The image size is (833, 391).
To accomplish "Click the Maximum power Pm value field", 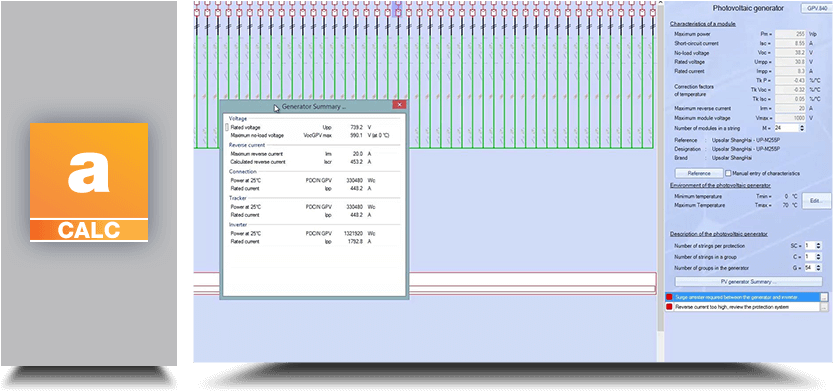I will 790,33.
